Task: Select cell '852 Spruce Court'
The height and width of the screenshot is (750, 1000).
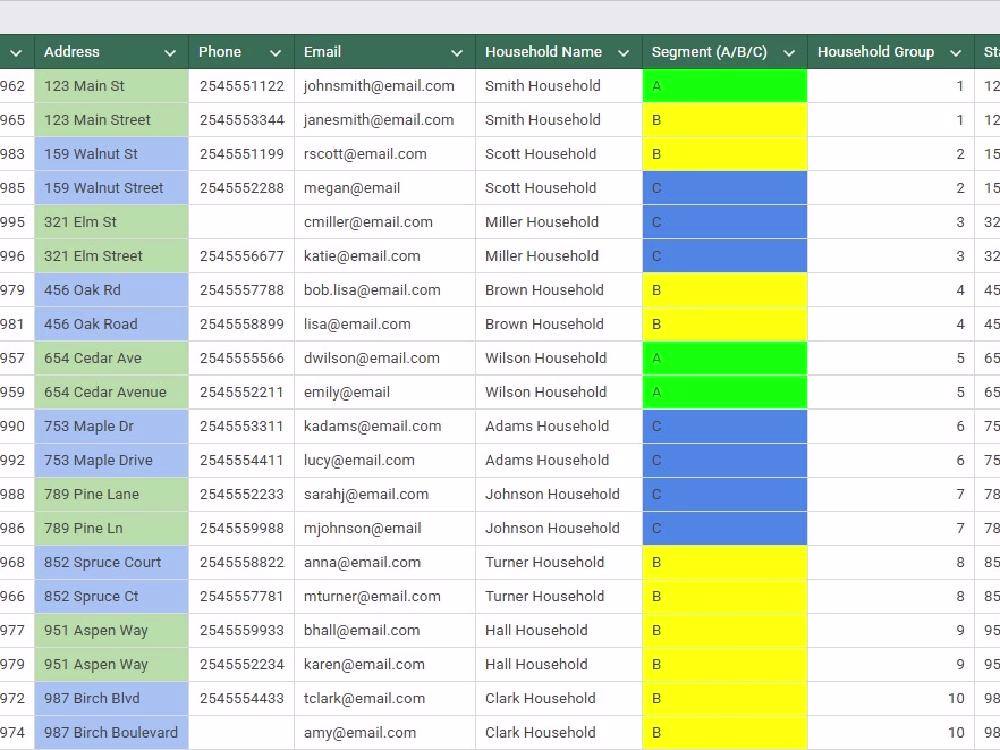Action: 112,562
